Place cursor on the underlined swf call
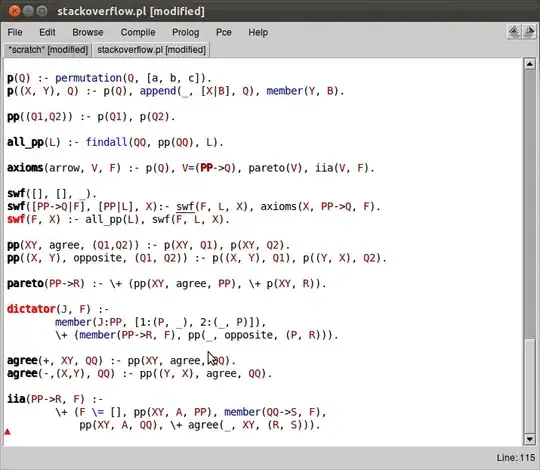 point(185,207)
